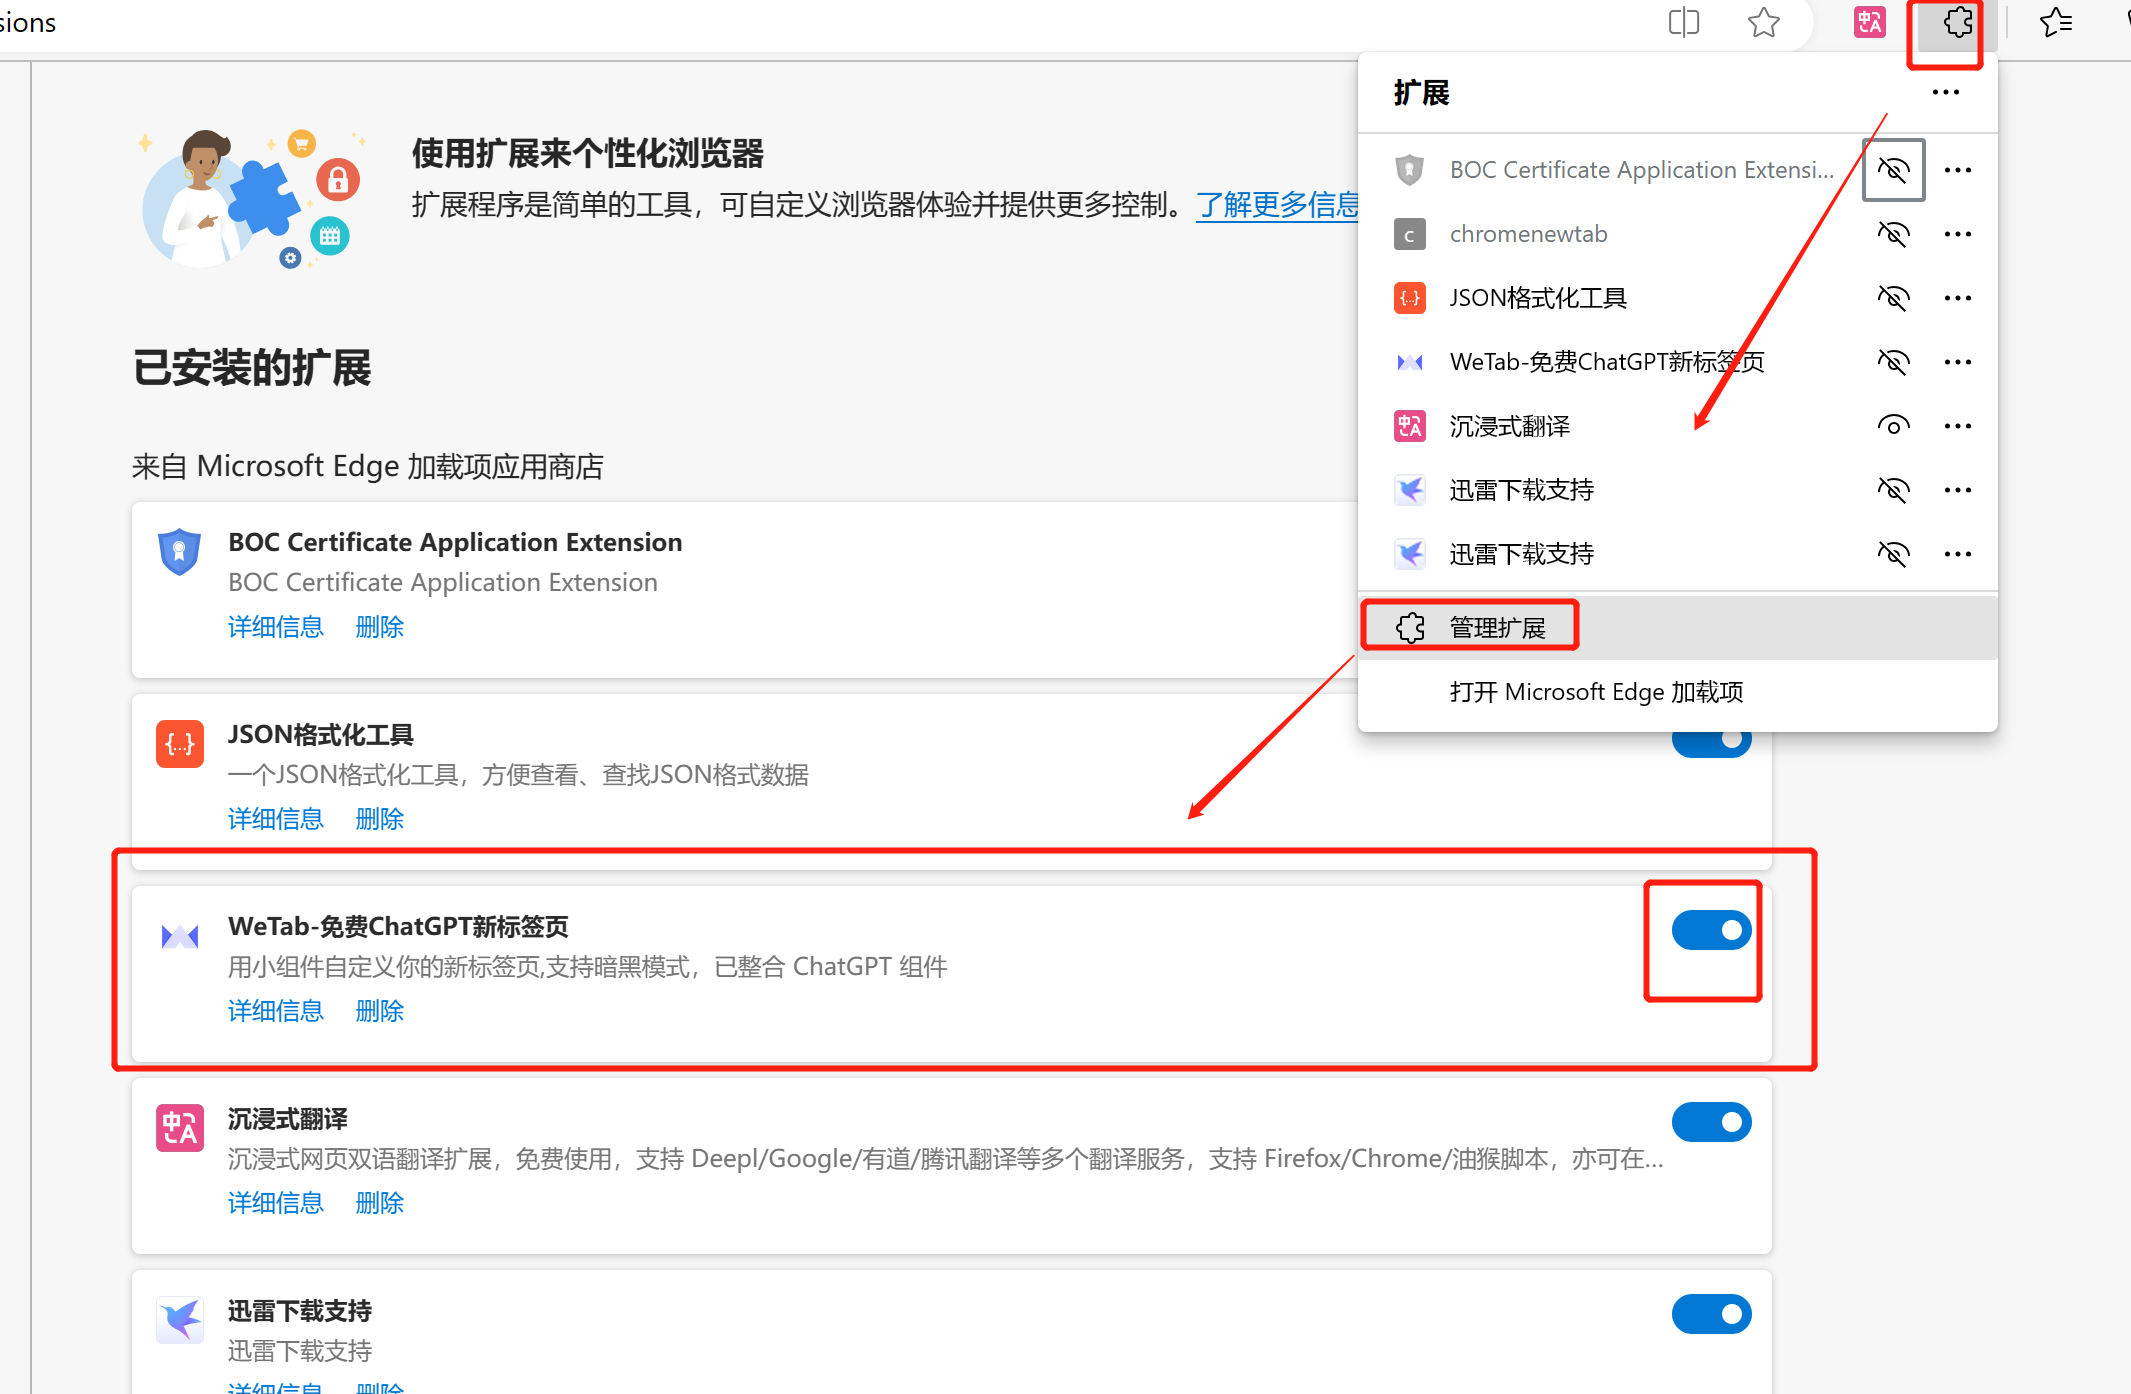The image size is (2131, 1394).
Task: Open the Extensions puzzle icon in toolbar
Action: [x=1957, y=22]
